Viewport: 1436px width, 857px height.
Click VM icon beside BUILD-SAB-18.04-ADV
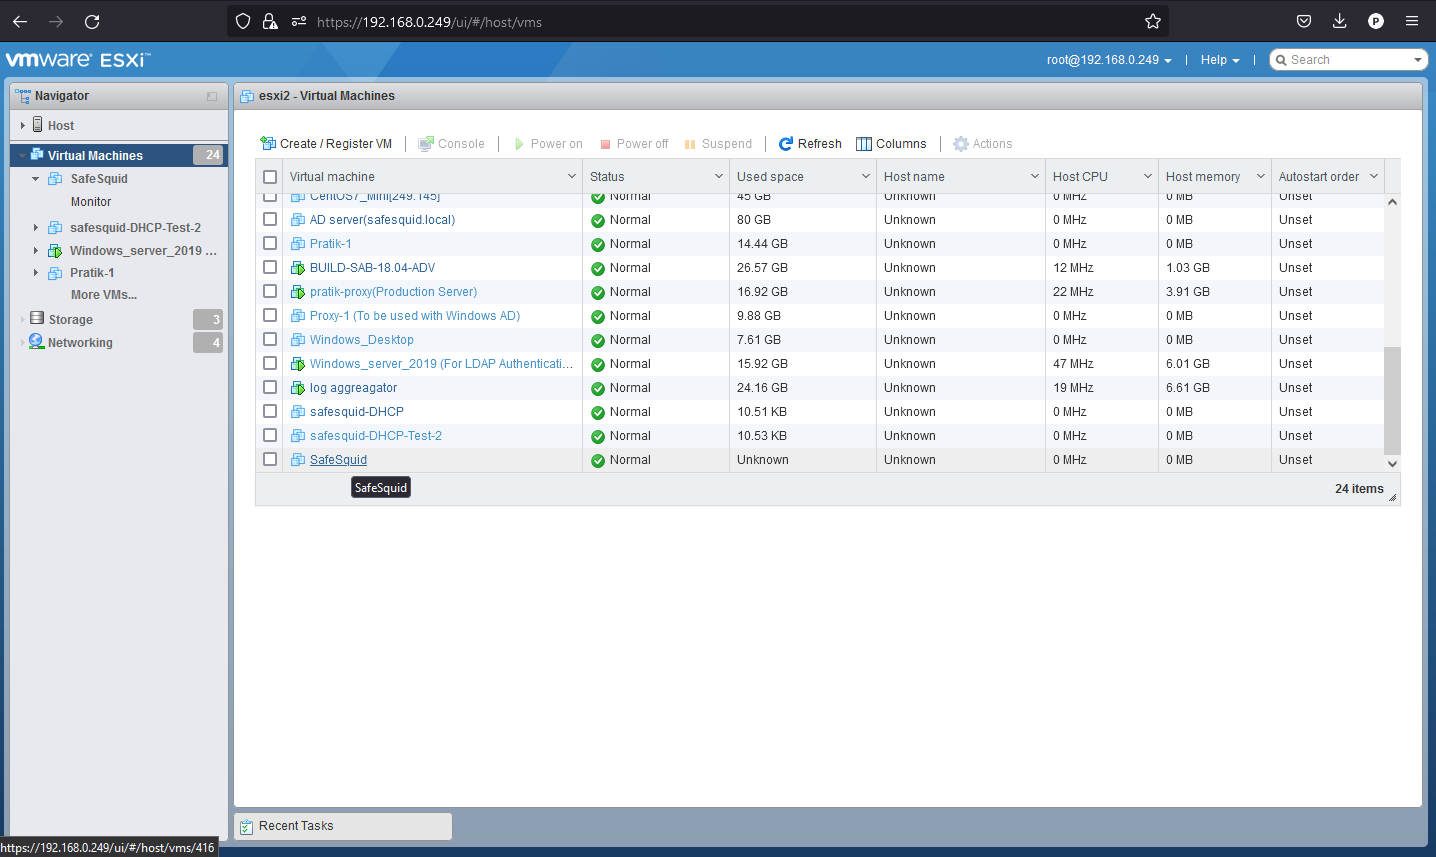(x=298, y=268)
